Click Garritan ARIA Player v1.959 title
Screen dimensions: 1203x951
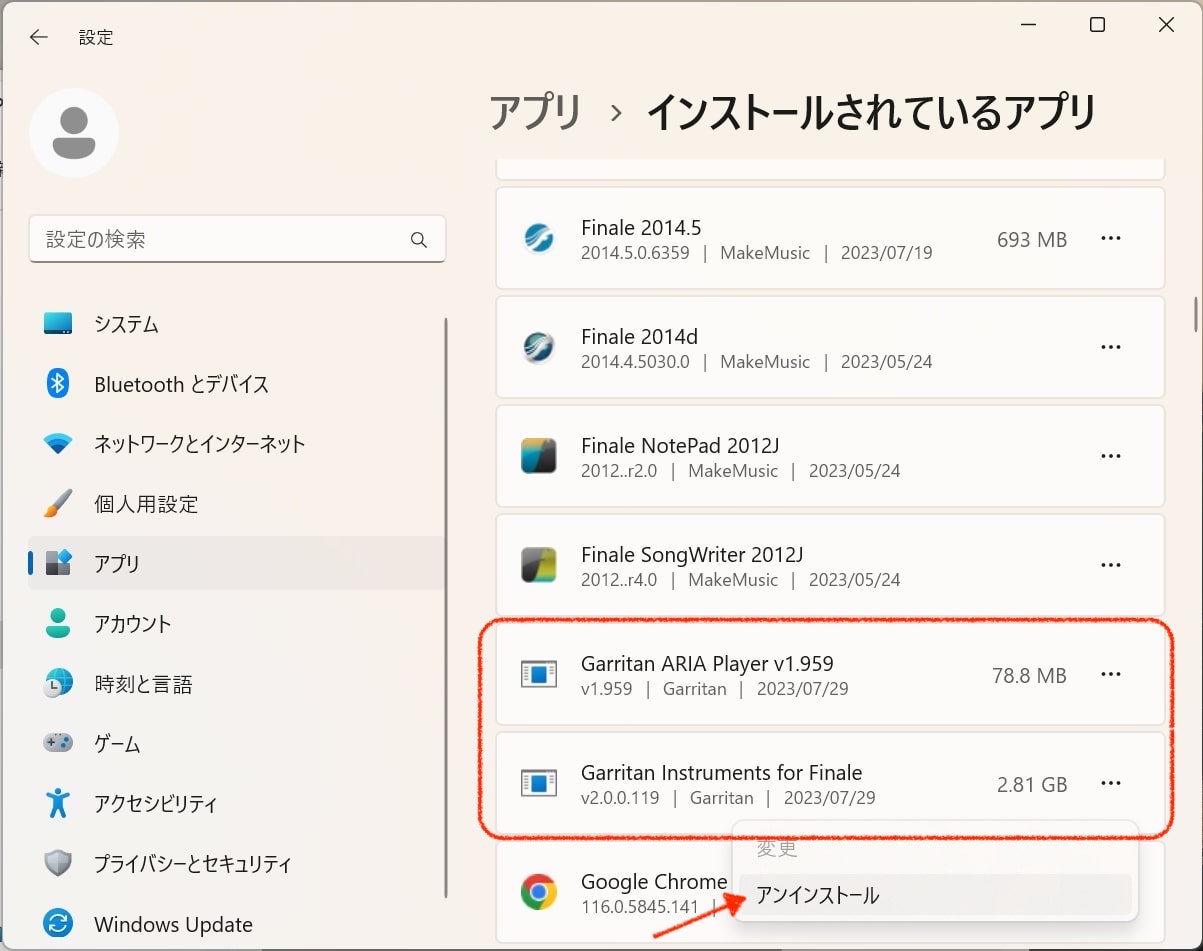click(707, 663)
